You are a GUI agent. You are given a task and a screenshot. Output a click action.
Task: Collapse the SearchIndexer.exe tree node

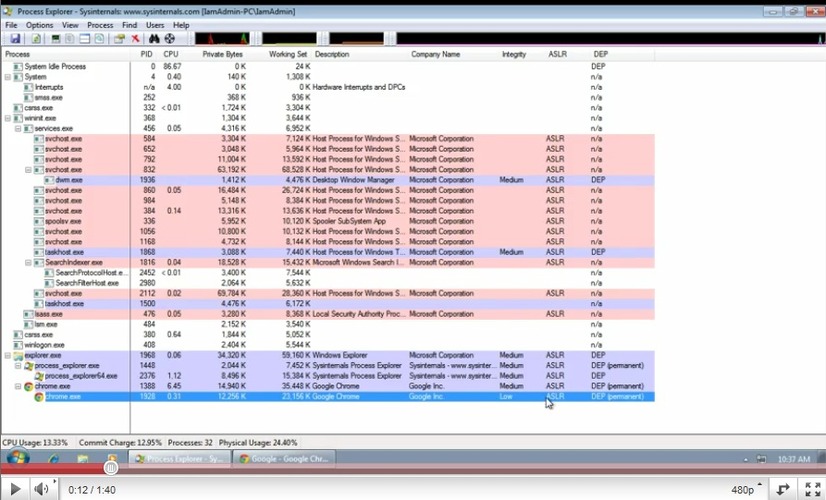click(28, 262)
